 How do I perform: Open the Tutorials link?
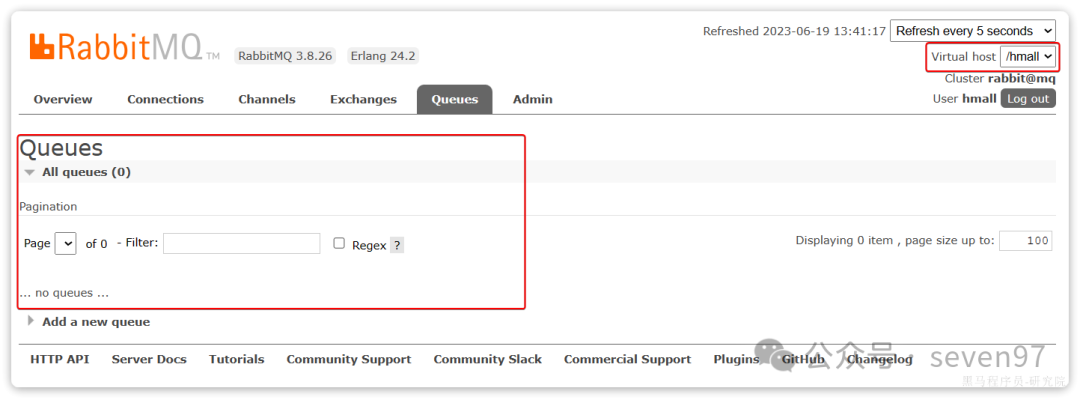point(236,359)
